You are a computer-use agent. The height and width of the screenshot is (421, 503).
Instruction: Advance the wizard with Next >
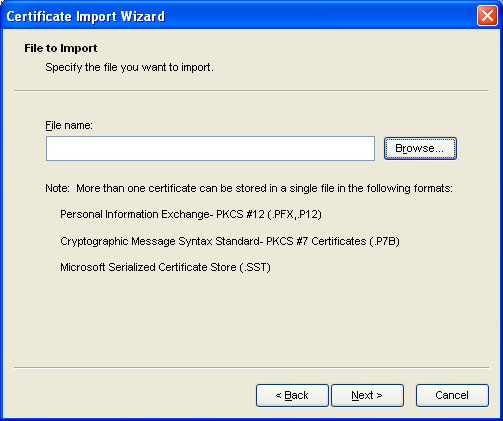pyautogui.click(x=367, y=395)
